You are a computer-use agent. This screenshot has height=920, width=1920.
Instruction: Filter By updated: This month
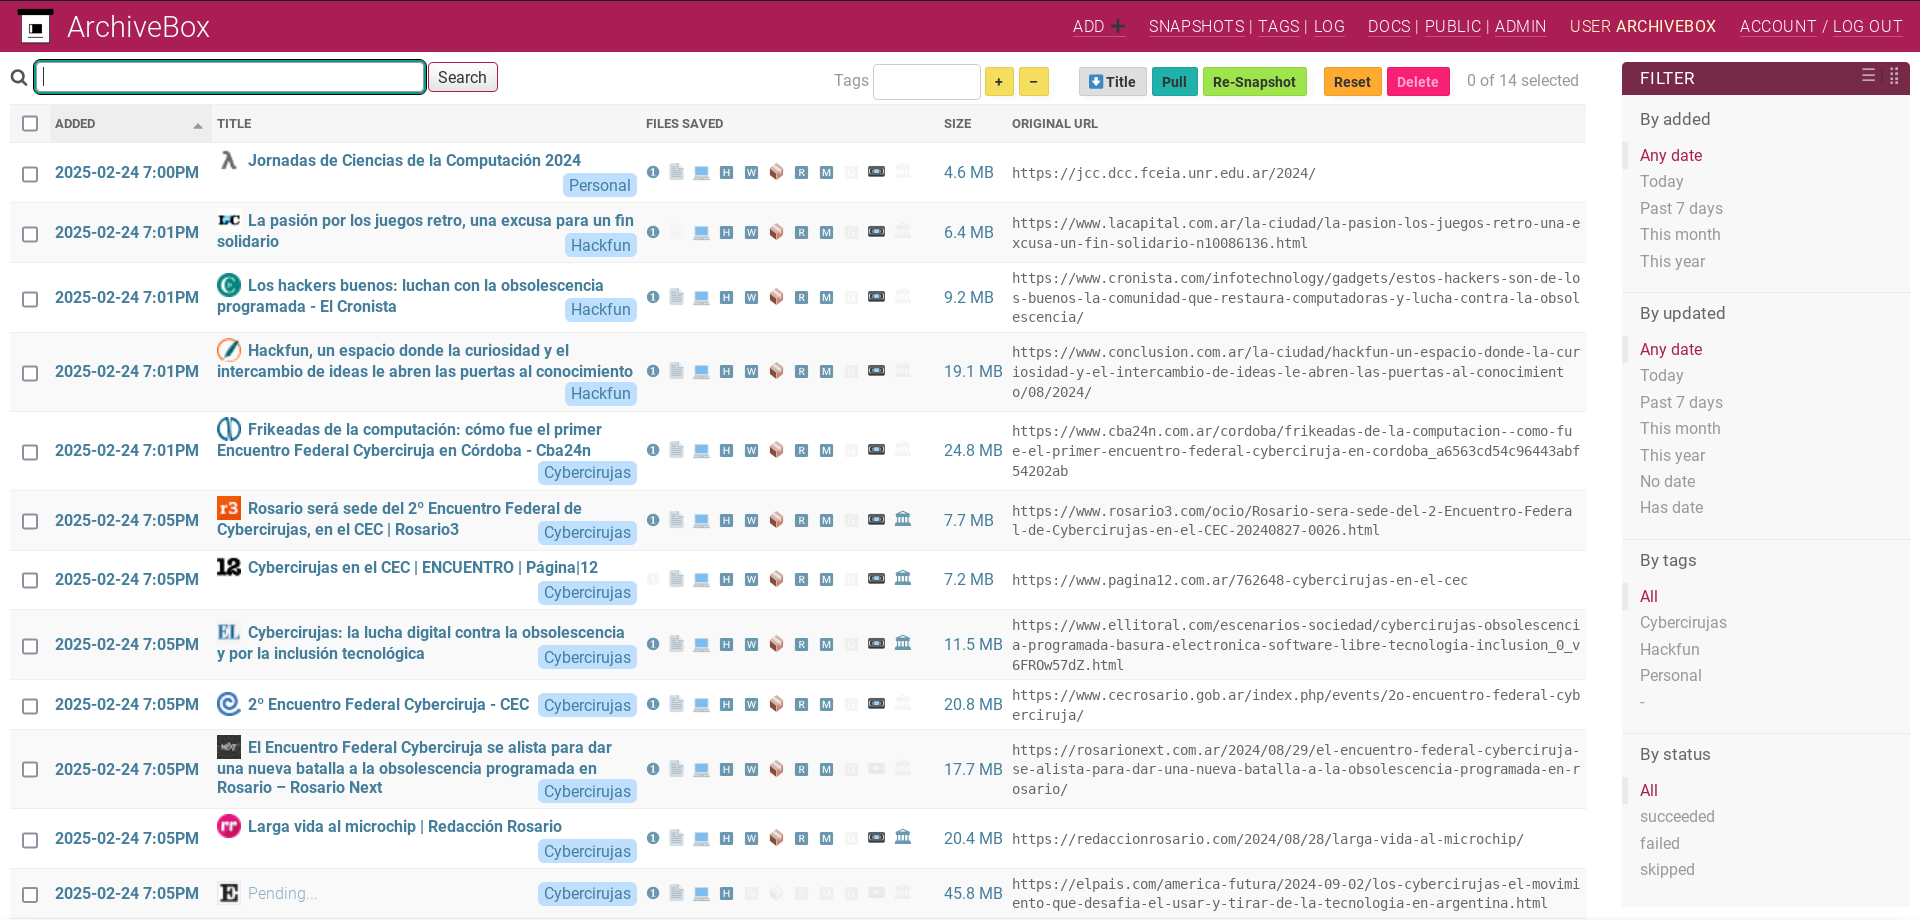pyautogui.click(x=1680, y=428)
